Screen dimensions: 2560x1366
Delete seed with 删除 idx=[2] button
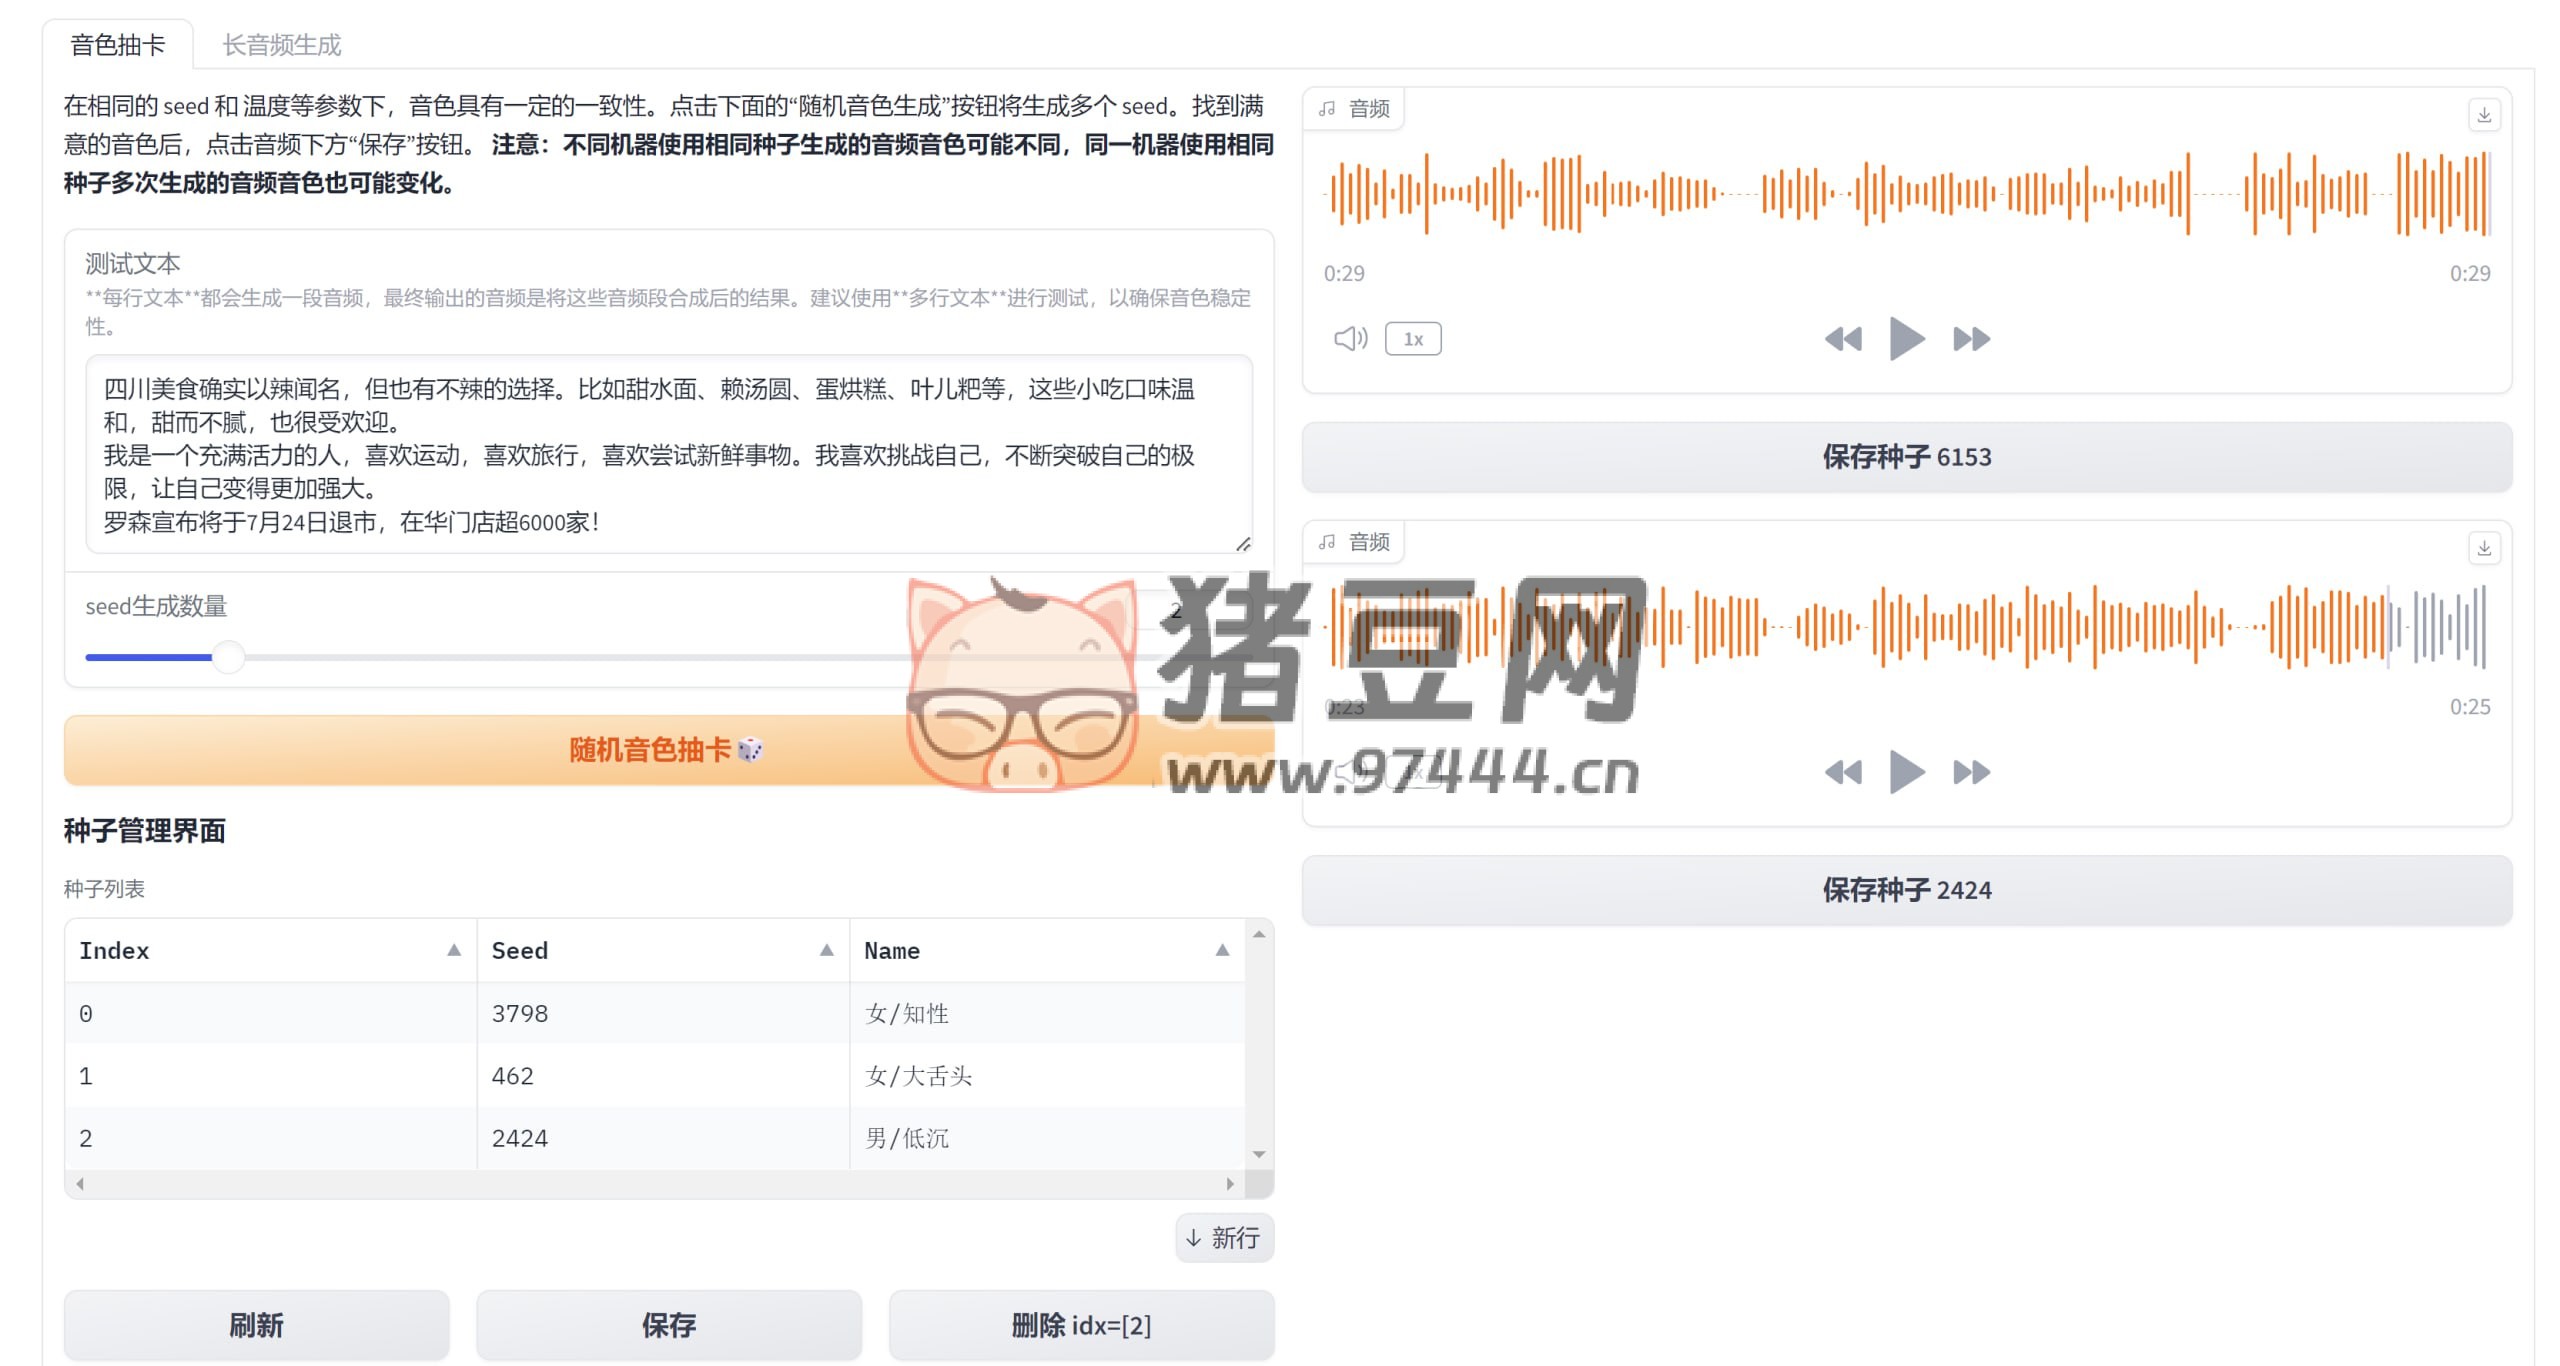1081,1325
